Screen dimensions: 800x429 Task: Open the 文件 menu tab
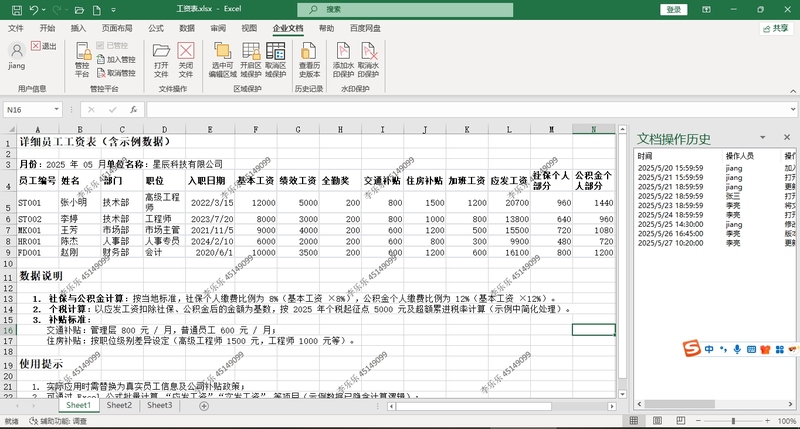[16, 28]
